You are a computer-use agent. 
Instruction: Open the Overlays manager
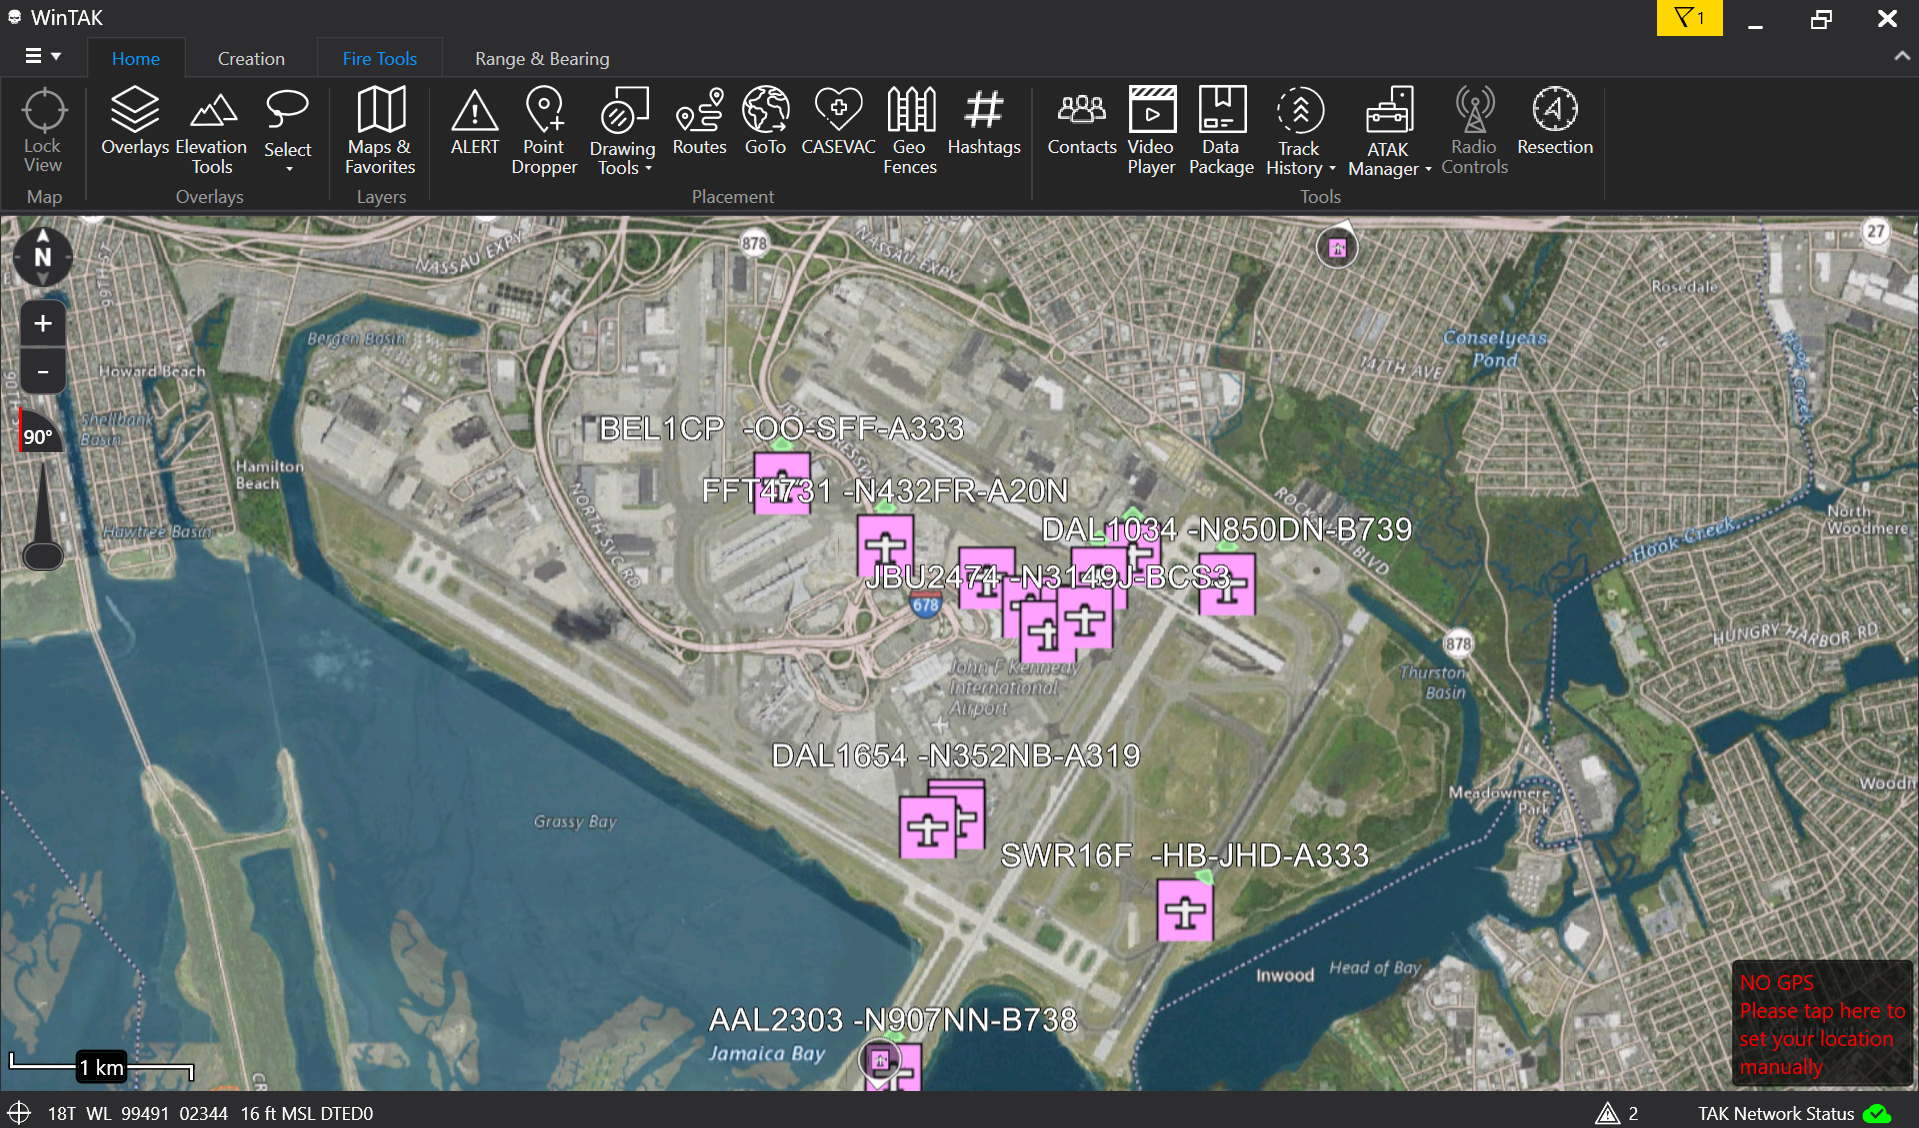(135, 122)
